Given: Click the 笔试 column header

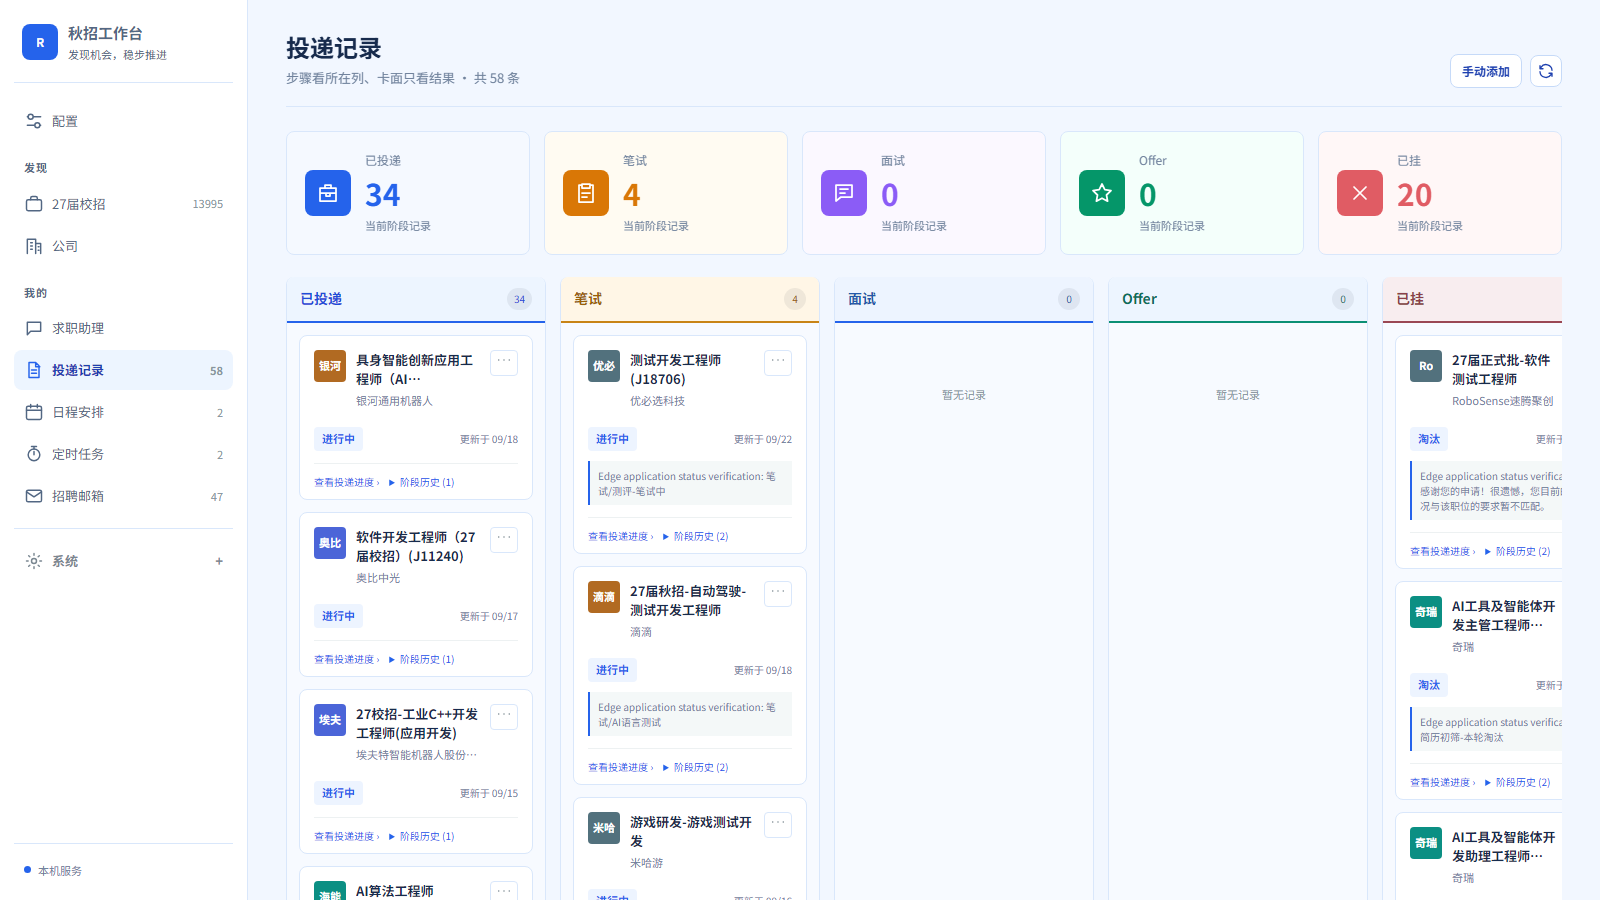Looking at the screenshot, I should click(690, 299).
